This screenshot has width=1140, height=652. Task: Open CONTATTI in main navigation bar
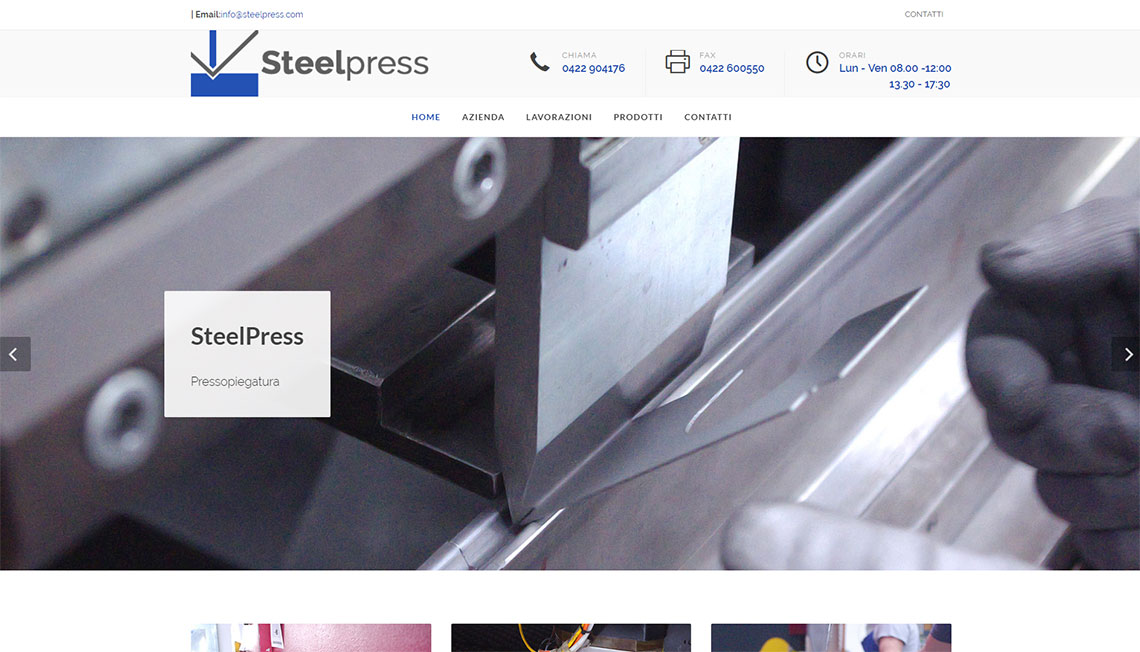[708, 117]
